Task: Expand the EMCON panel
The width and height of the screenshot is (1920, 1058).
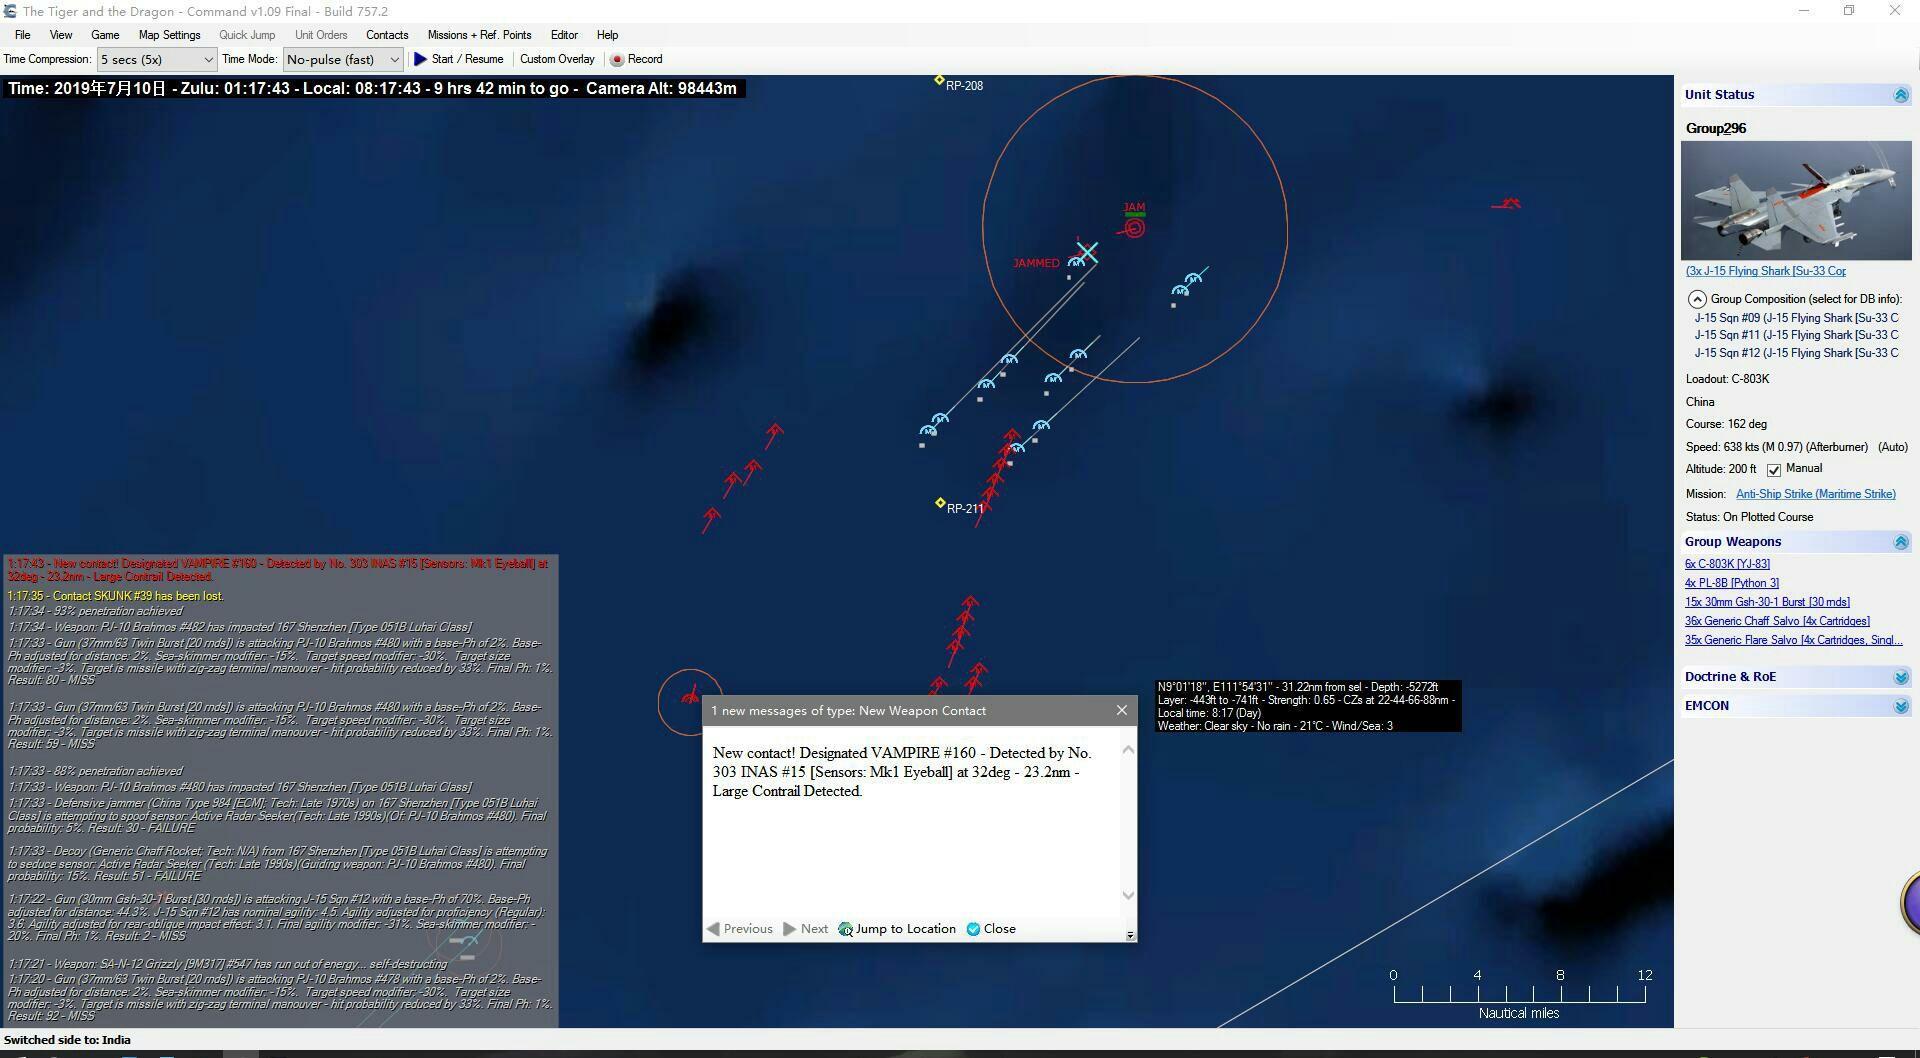Action: point(1901,706)
